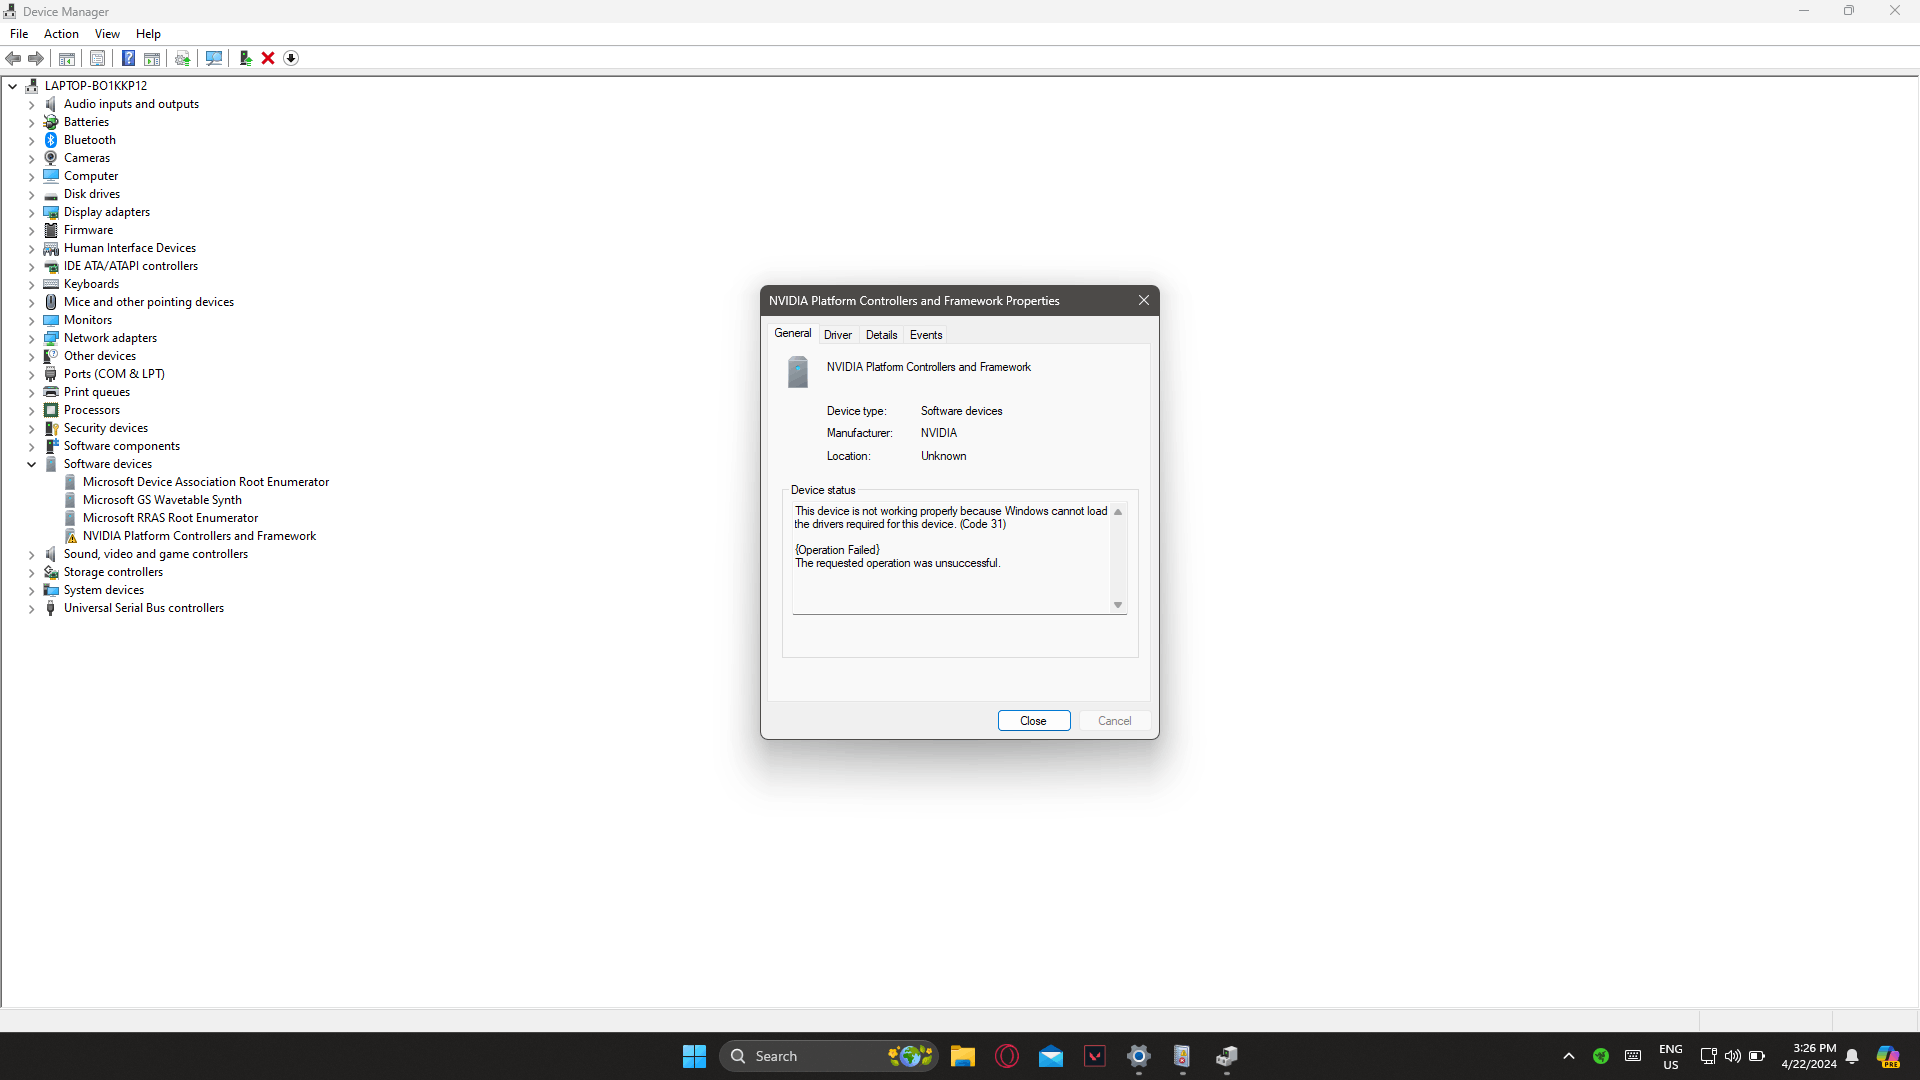Open the Events tab

tap(925, 335)
